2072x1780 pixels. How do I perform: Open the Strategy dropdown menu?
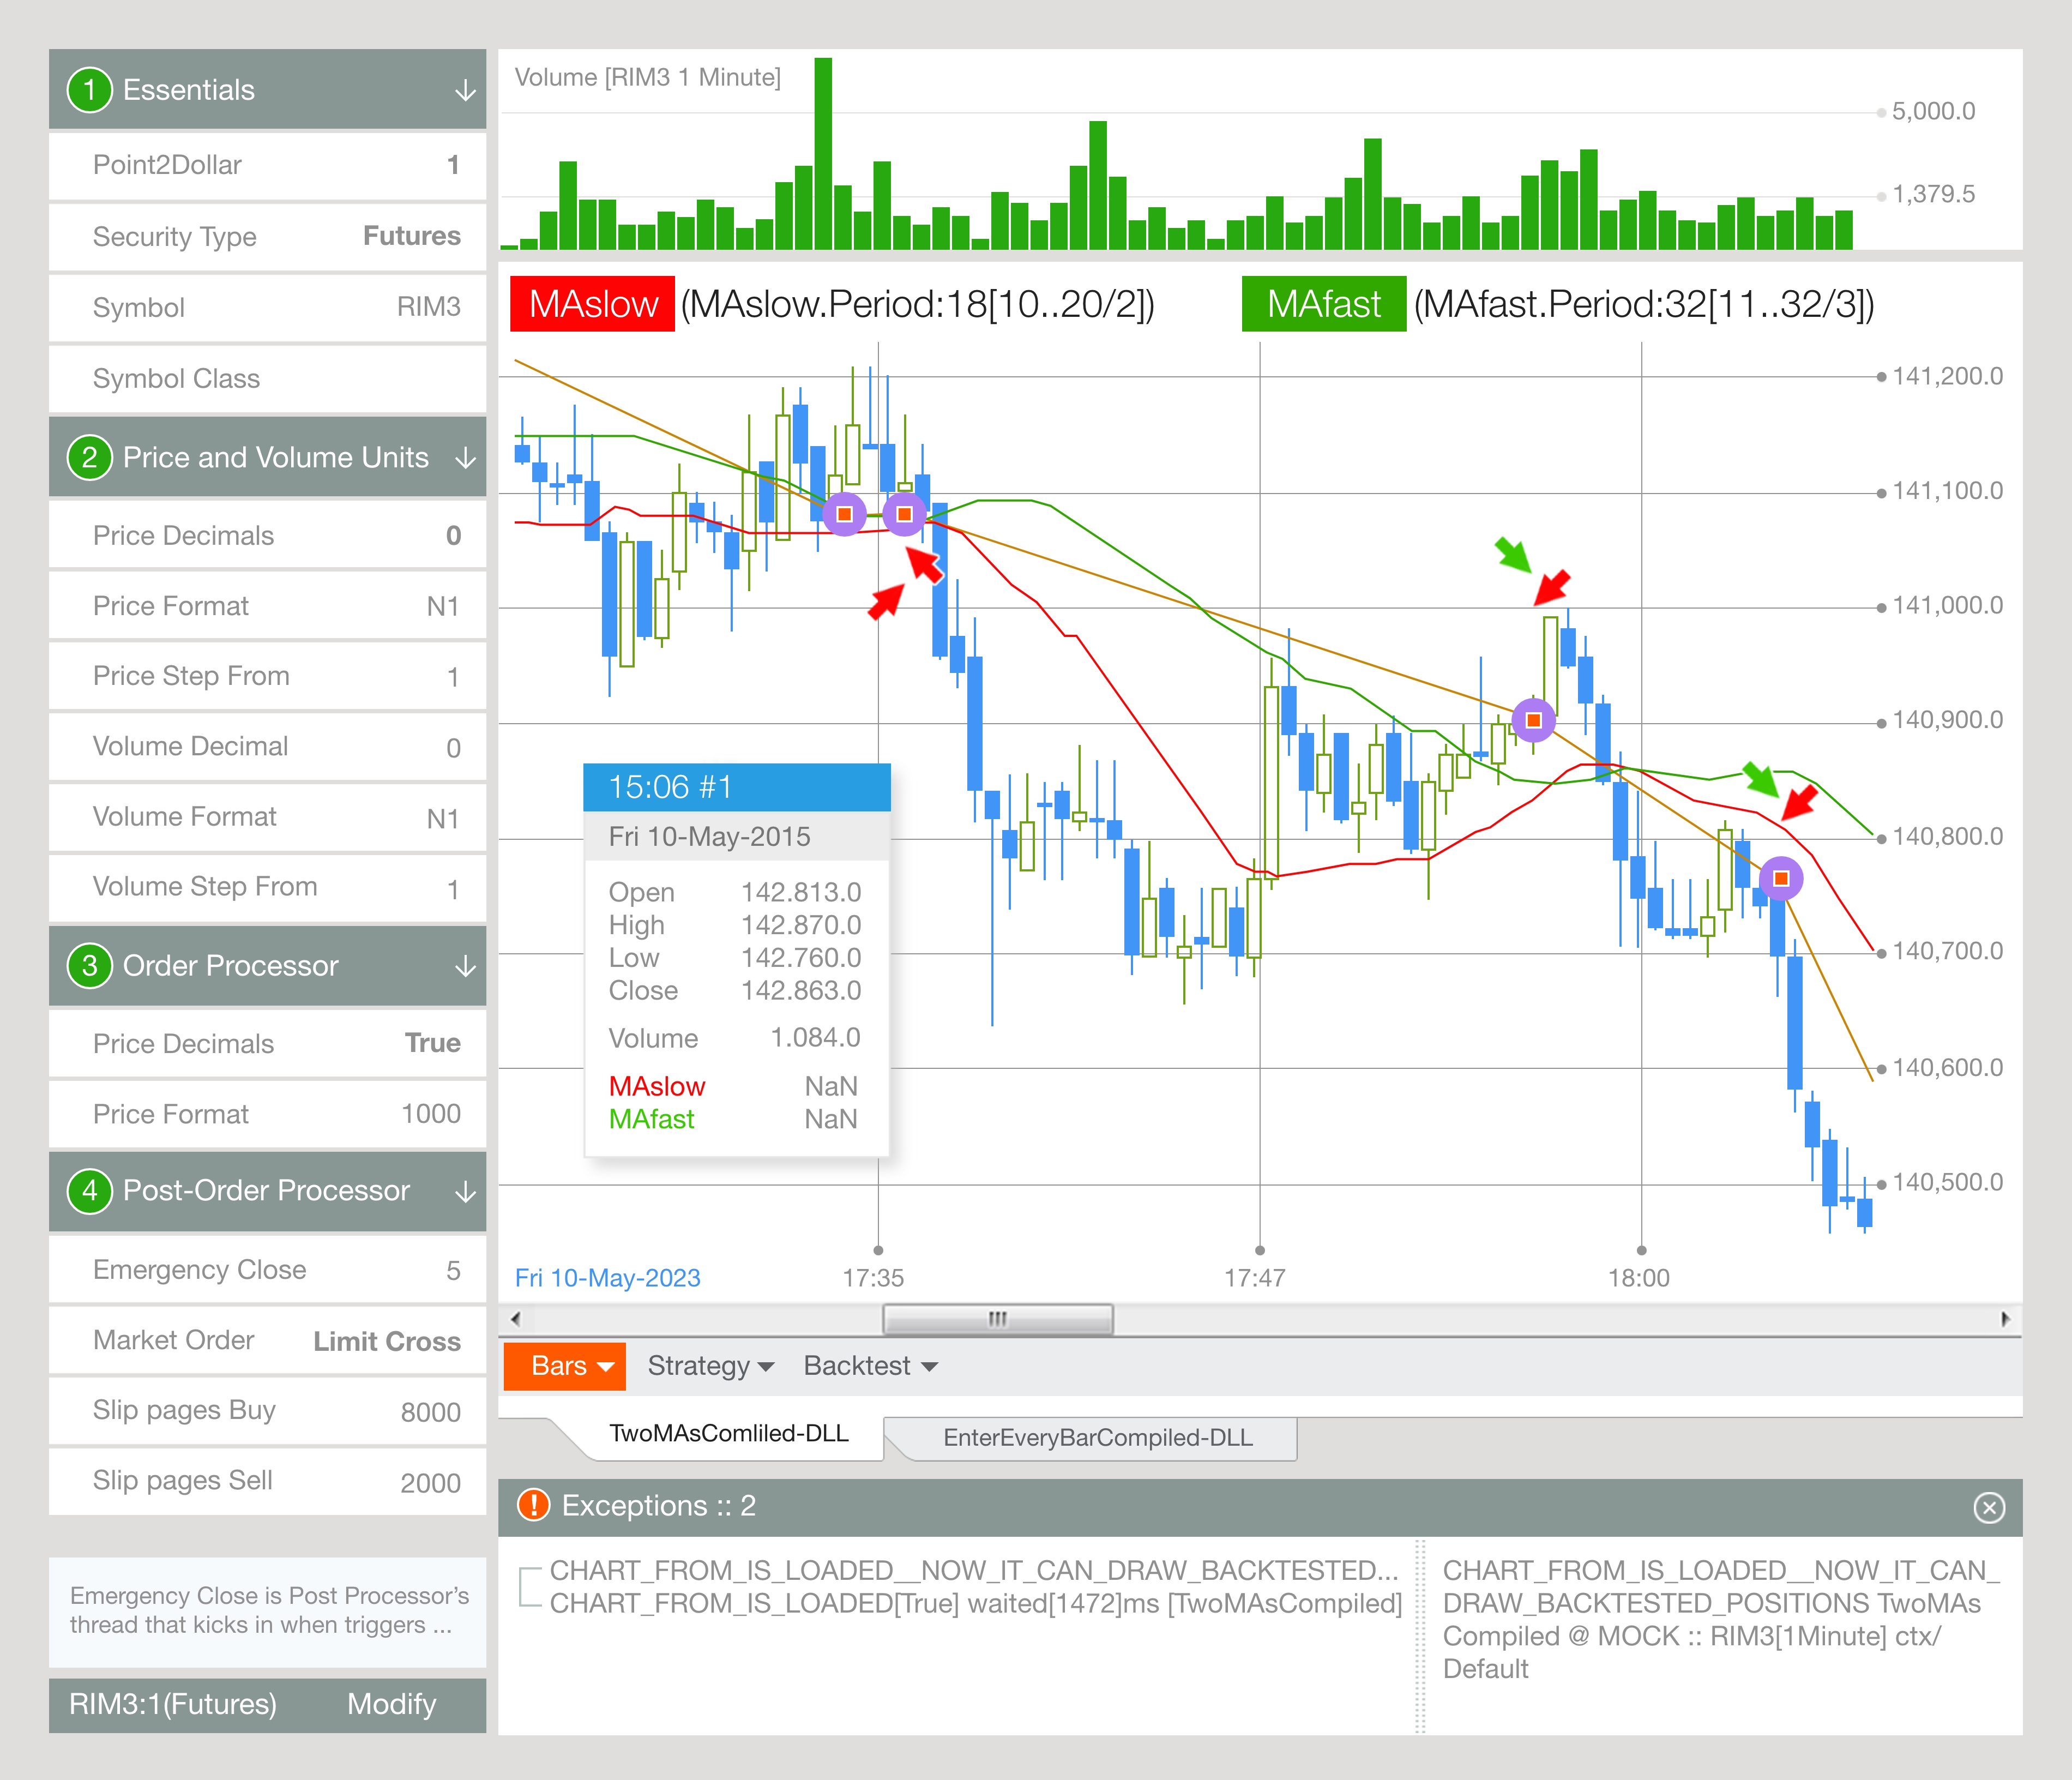tap(710, 1366)
